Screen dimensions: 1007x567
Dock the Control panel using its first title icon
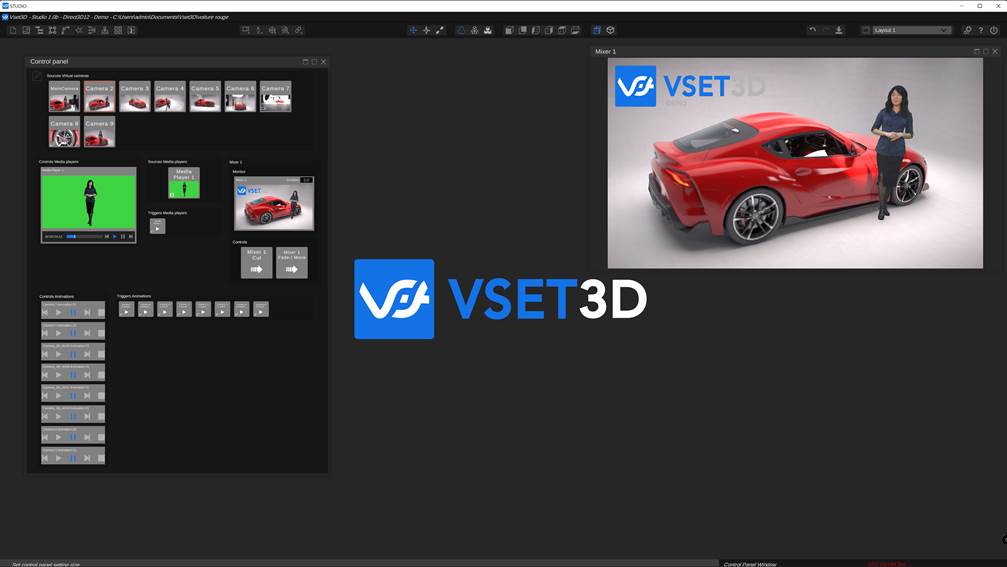305,62
